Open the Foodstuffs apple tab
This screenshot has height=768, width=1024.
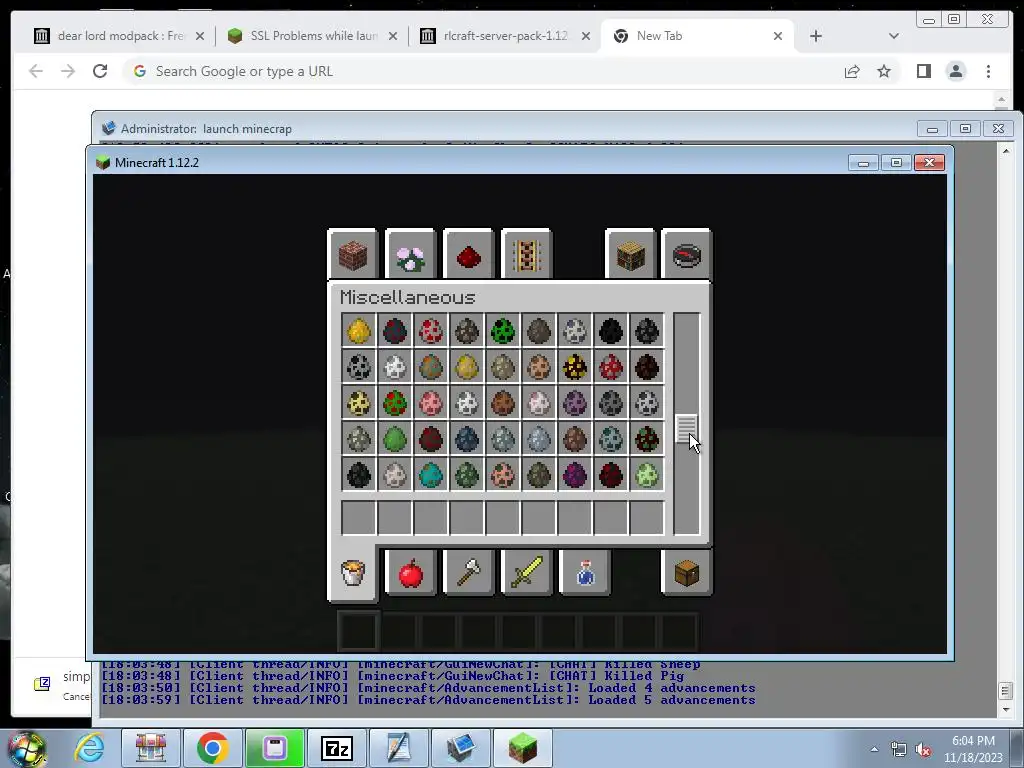(x=410, y=573)
